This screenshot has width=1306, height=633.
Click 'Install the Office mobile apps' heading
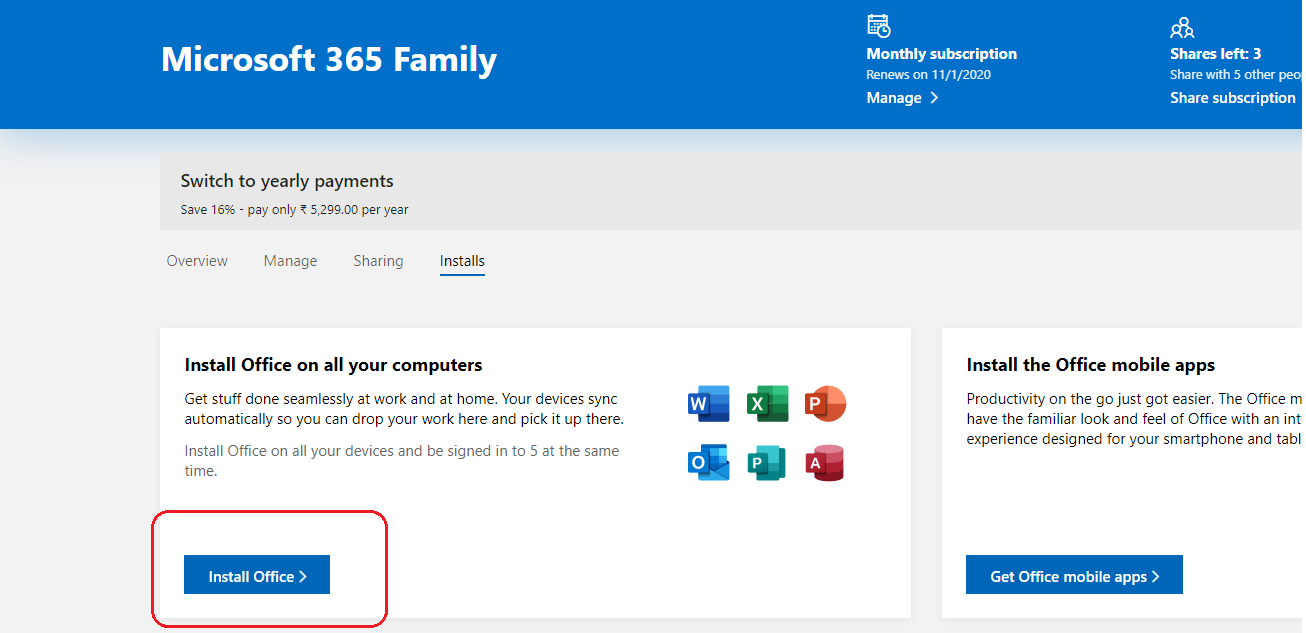point(1091,365)
